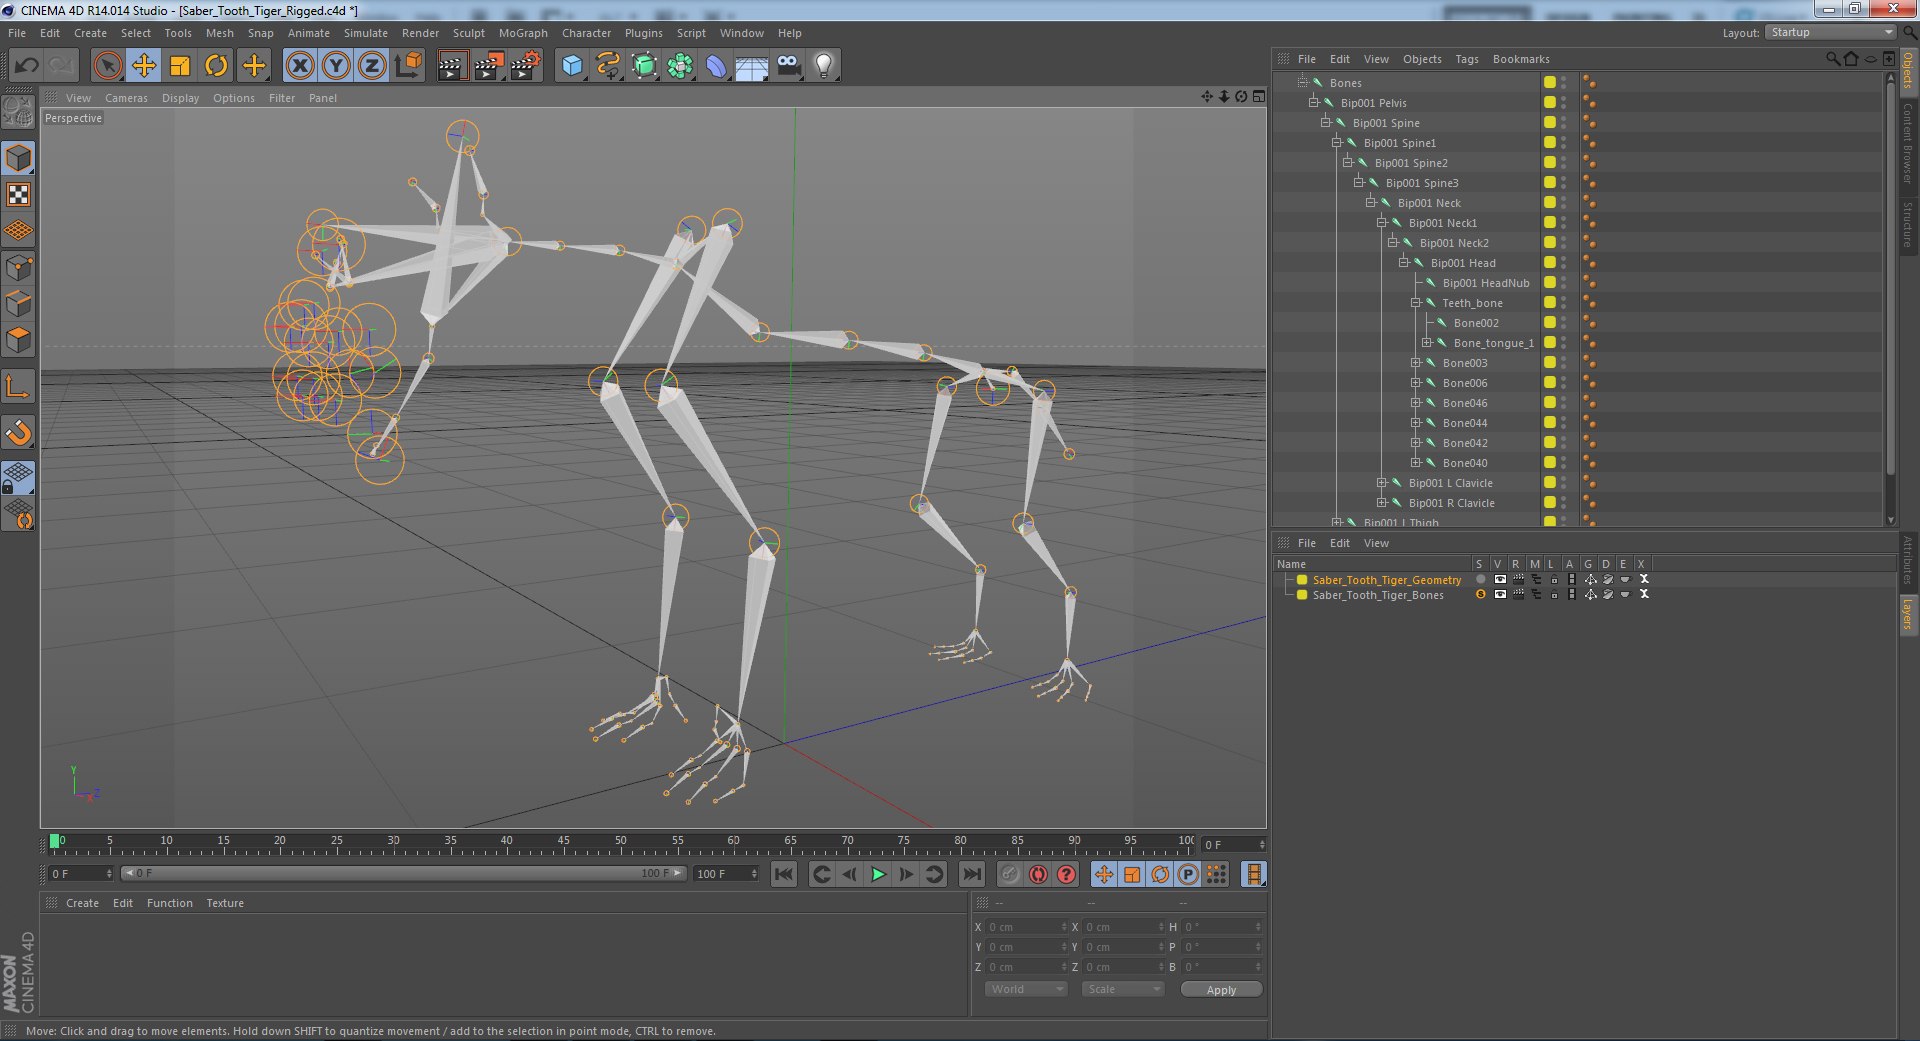Open the Render to Picture Viewer icon
Image resolution: width=1920 pixels, height=1041 pixels.
(x=488, y=66)
